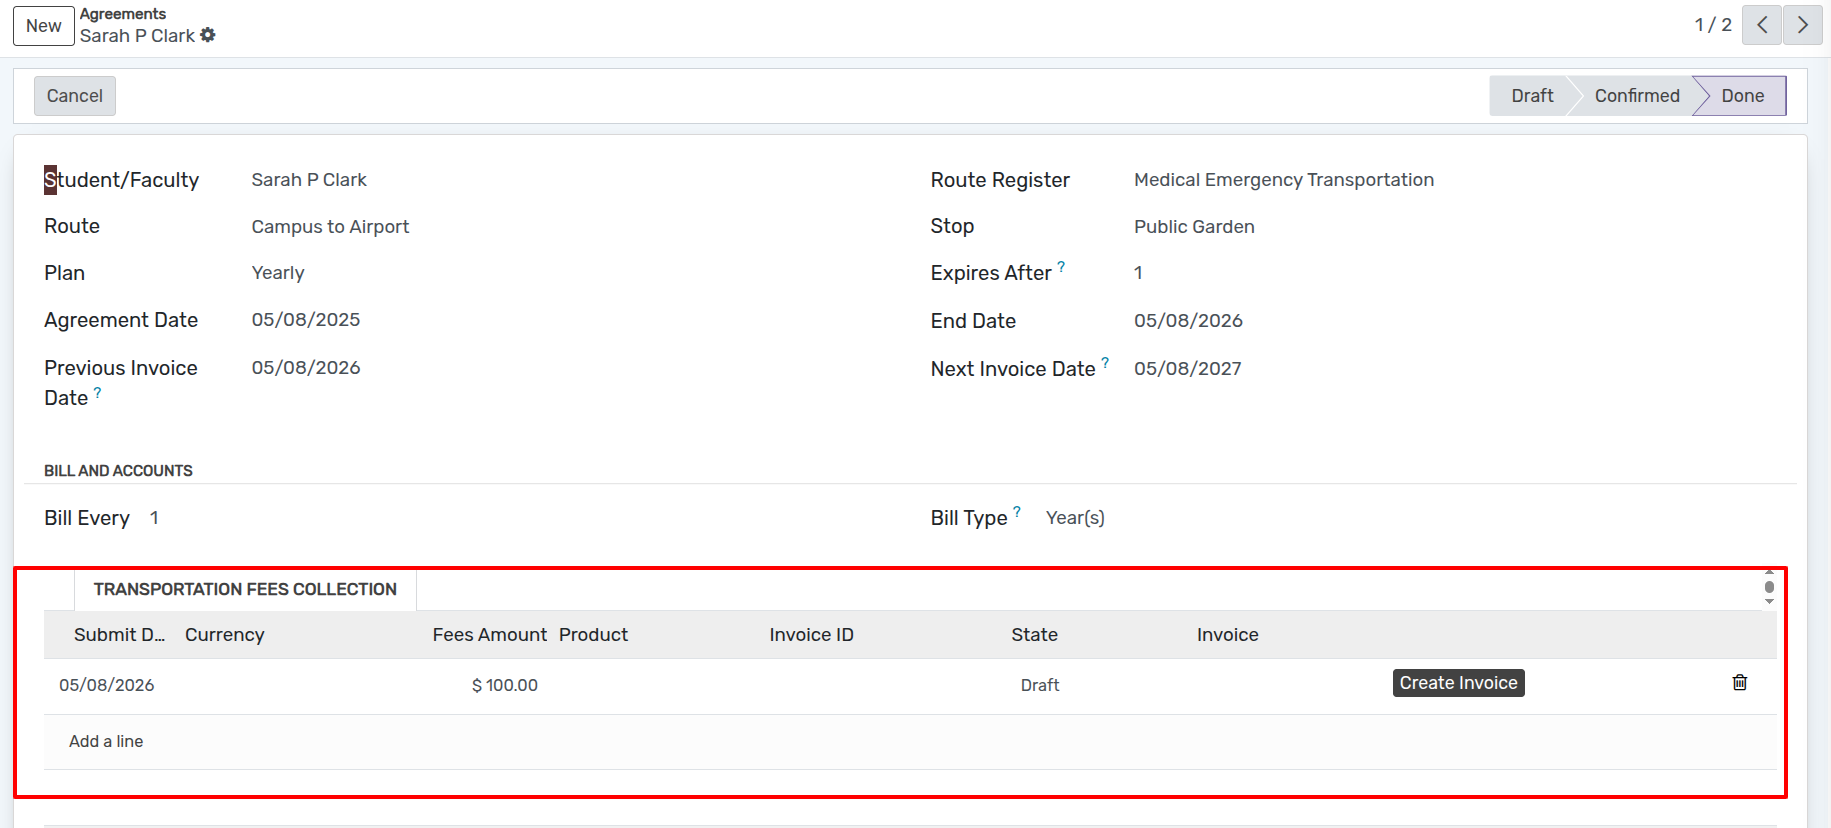This screenshot has height=828, width=1831.
Task: Open the gear settings icon beside Sarah P Clark
Action: coord(208,35)
